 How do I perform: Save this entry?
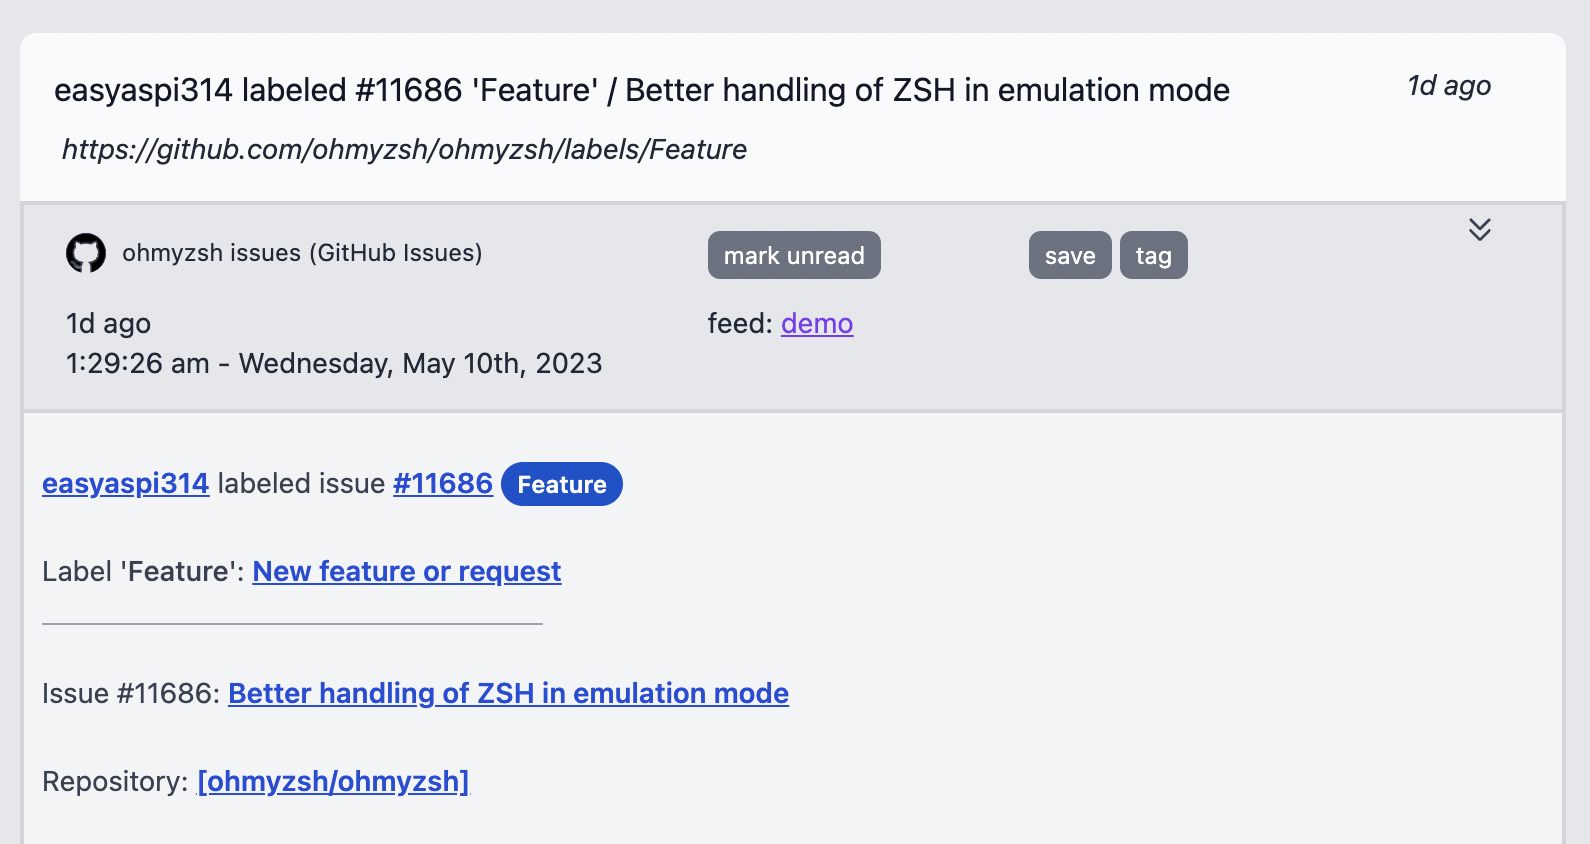pos(1070,255)
